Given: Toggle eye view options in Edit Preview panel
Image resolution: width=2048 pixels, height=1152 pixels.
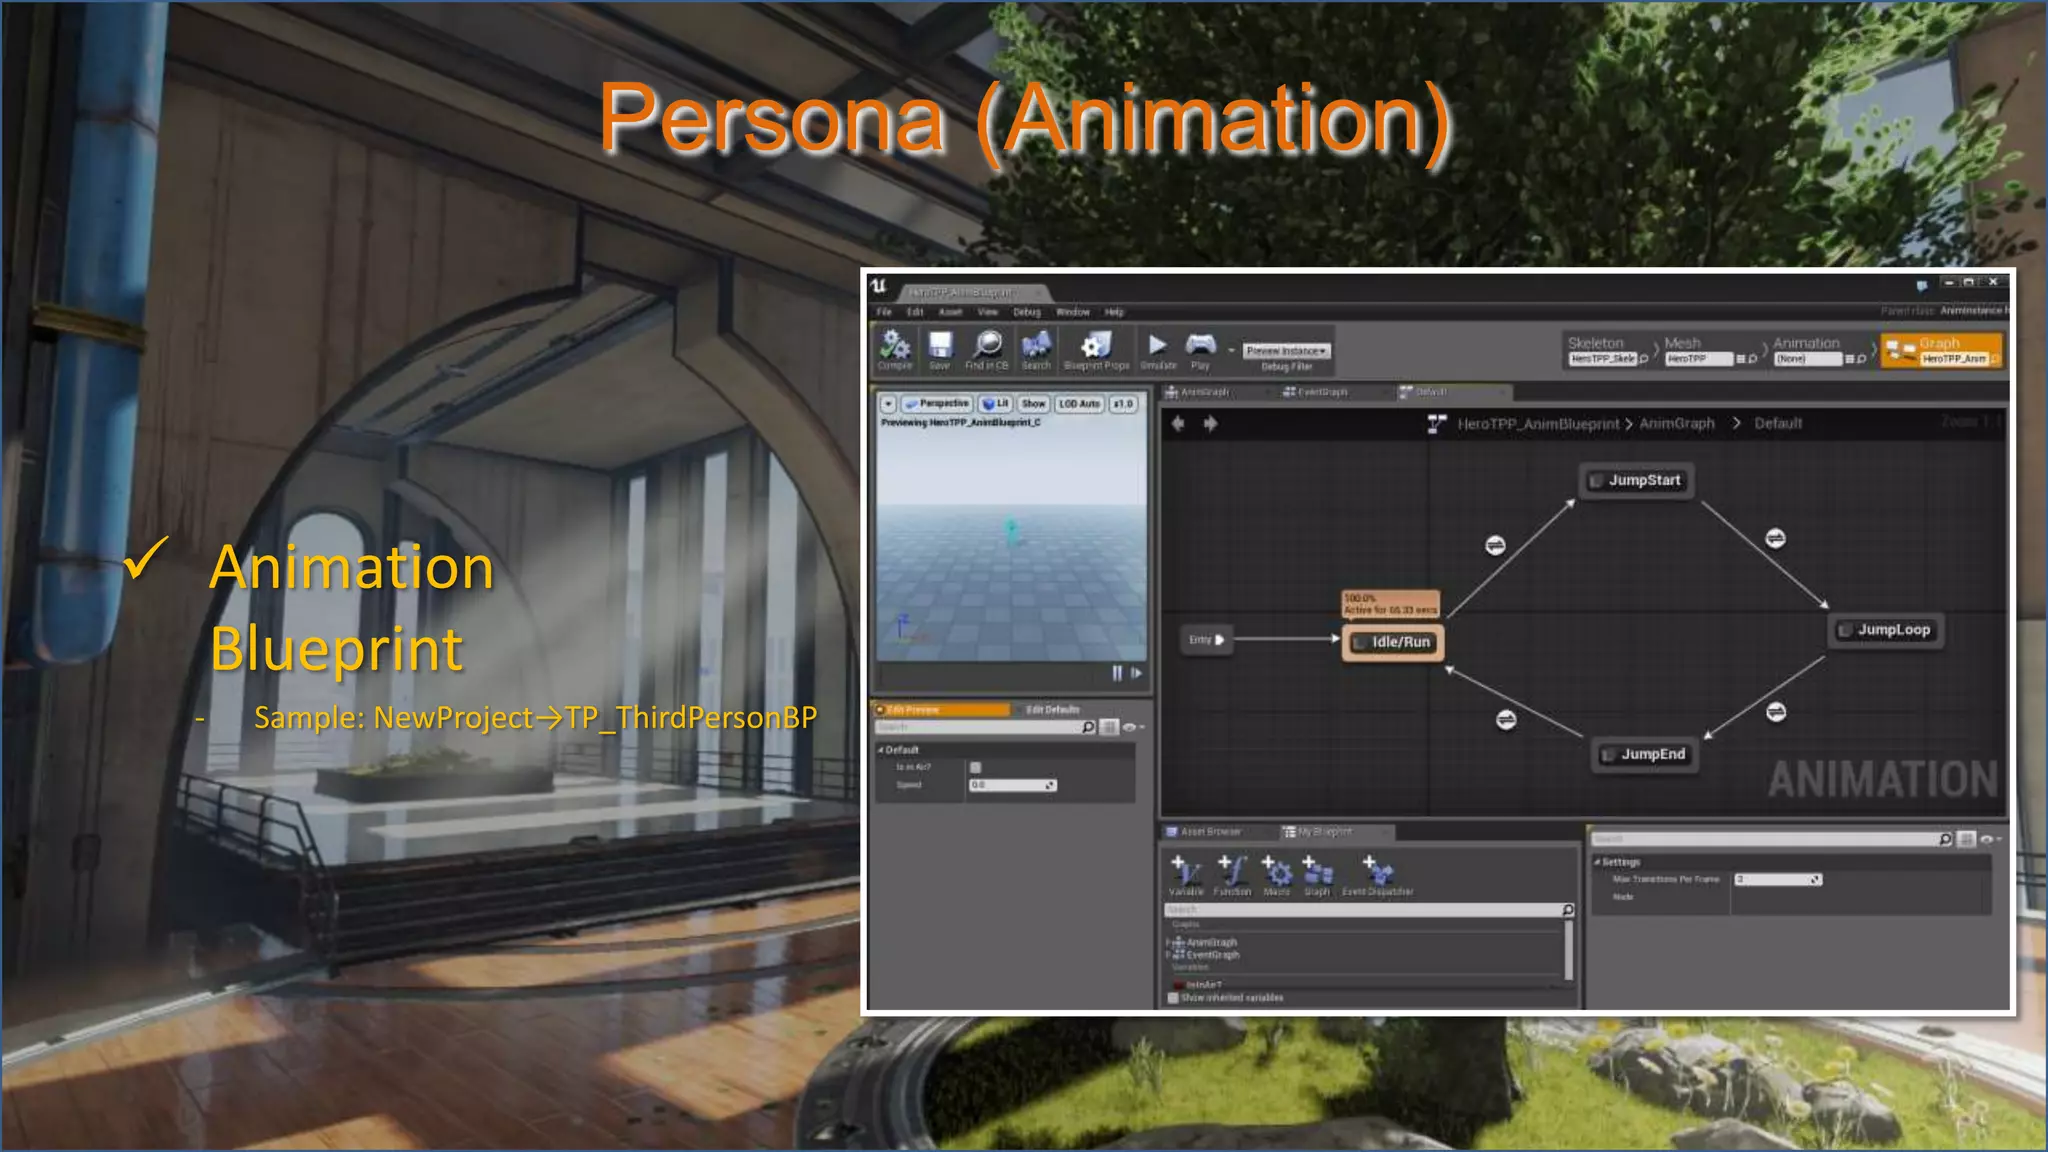Looking at the screenshot, I should 1132,727.
